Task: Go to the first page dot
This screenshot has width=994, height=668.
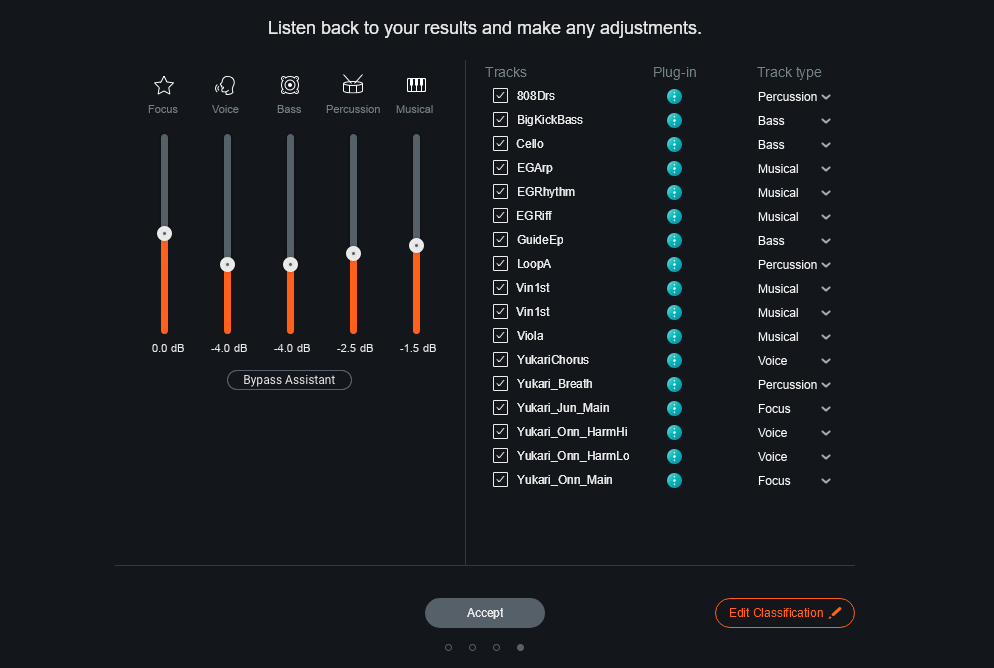Action: tap(448, 647)
